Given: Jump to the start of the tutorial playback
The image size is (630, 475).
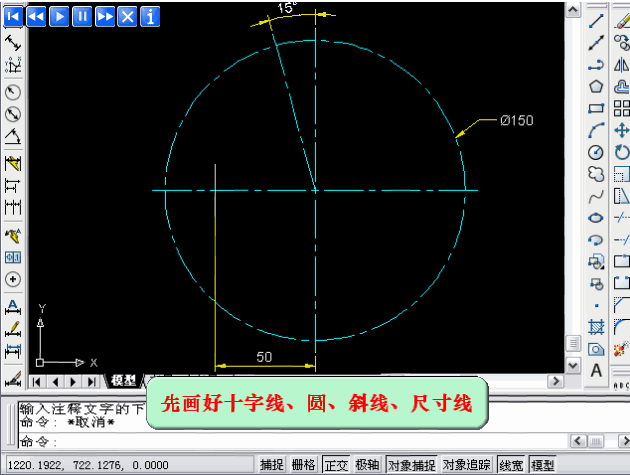Looking at the screenshot, I should pyautogui.click(x=13, y=17).
